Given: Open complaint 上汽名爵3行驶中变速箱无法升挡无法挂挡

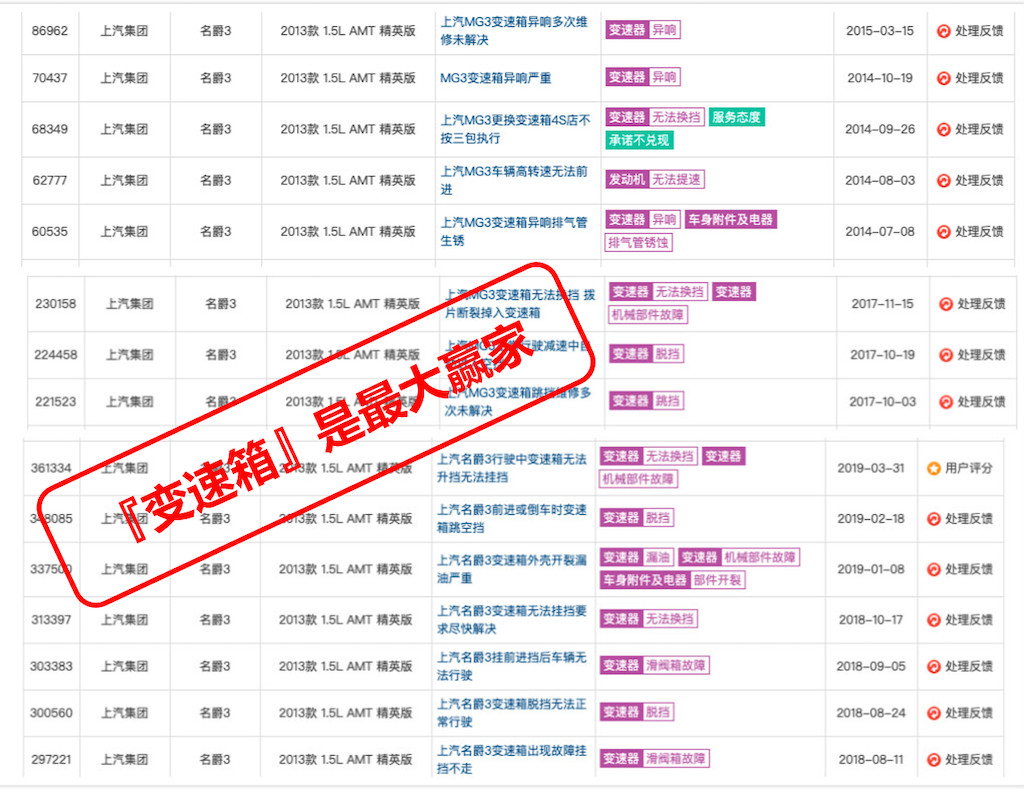Looking at the screenshot, I should tap(511, 468).
